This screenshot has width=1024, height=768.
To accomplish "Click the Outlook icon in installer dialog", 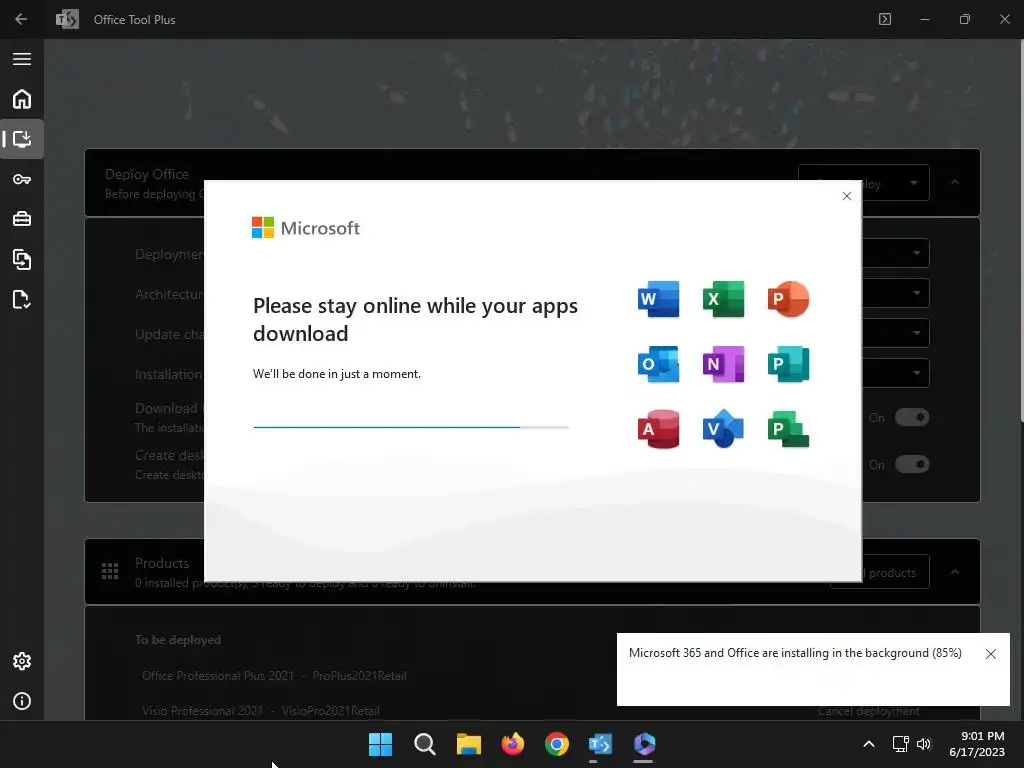I will pos(658,364).
